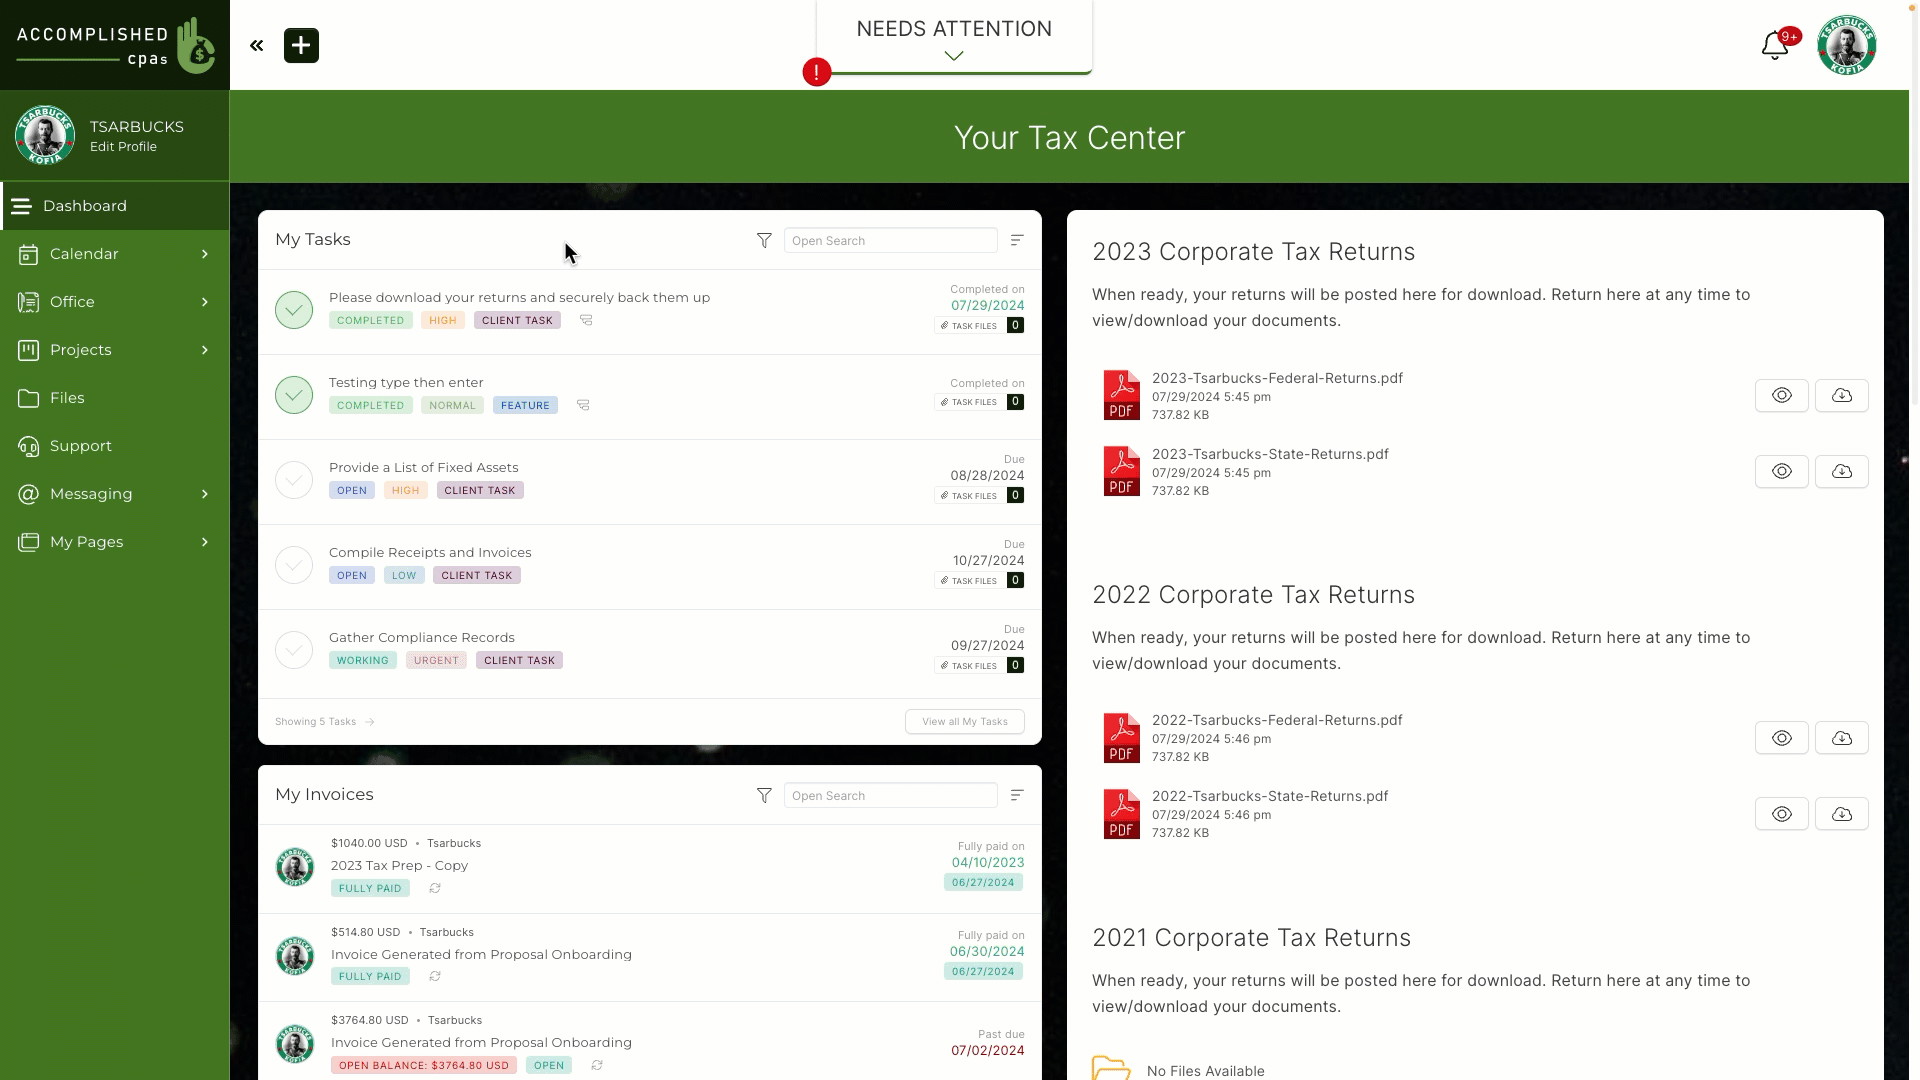Download the 2023-Tsarbucks-Federal-Returns.pdf
The width and height of the screenshot is (1920, 1080).
1842,396
